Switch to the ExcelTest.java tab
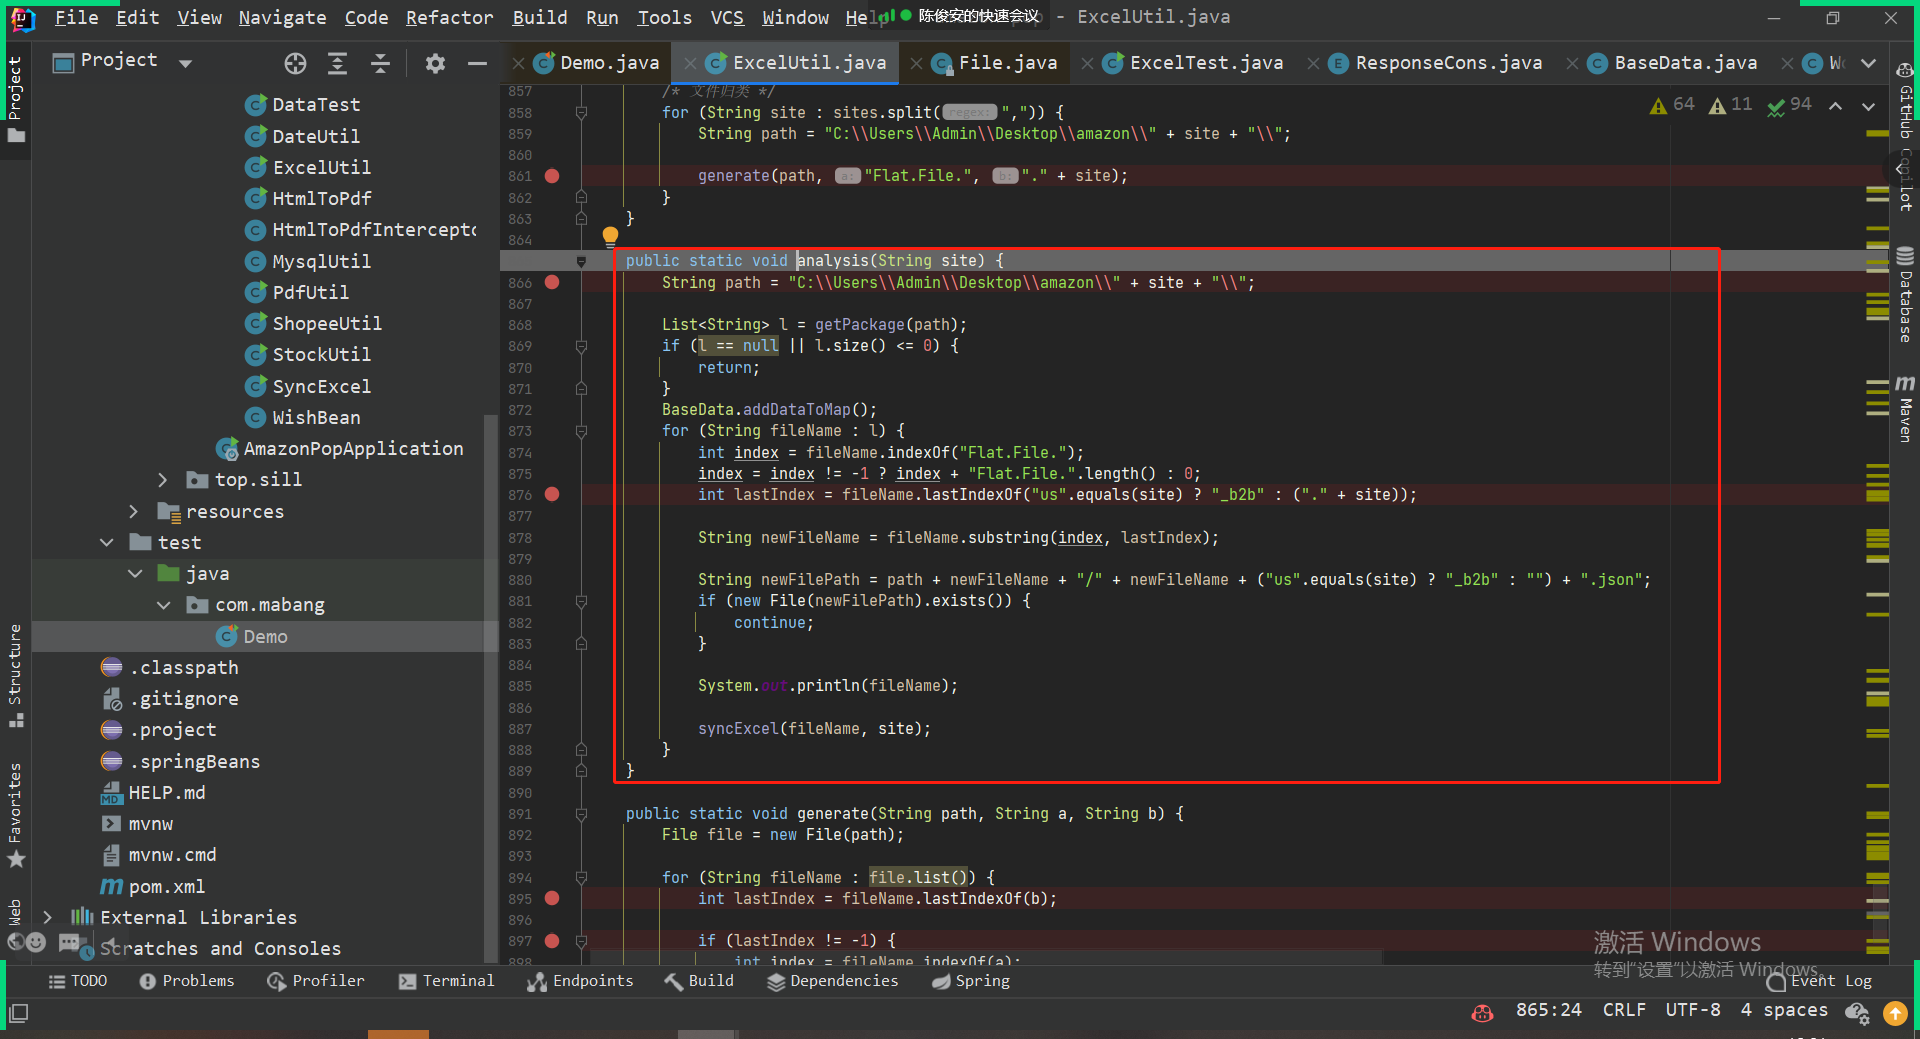This screenshot has height=1039, width=1920. point(1205,63)
